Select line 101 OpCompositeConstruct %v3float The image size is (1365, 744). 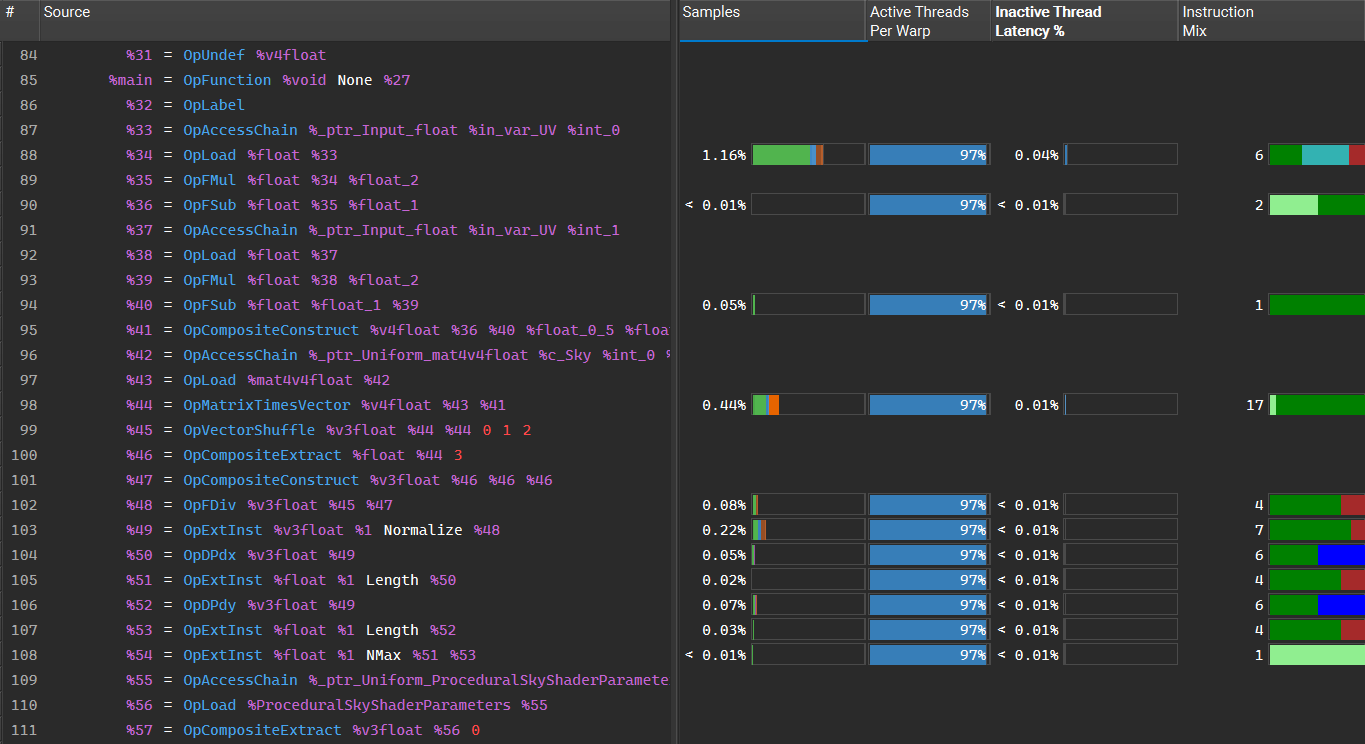335,480
